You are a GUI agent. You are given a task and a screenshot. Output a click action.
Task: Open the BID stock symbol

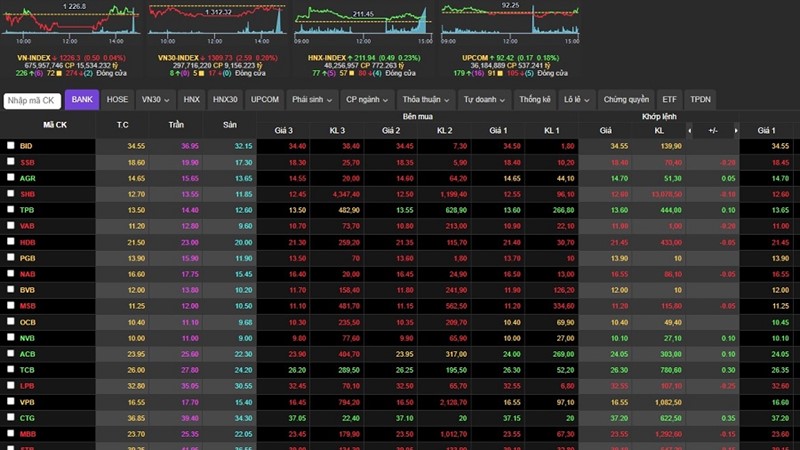coord(26,146)
